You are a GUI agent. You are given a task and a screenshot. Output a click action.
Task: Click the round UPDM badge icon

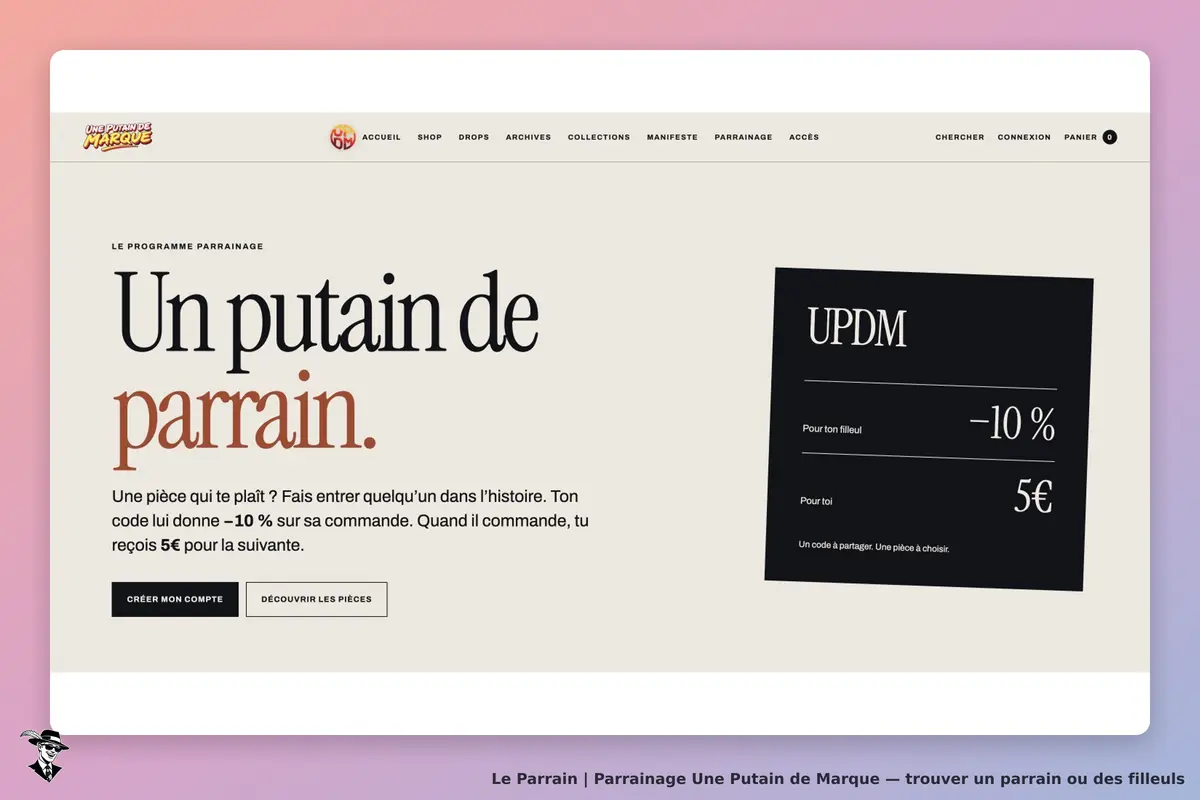pyautogui.click(x=342, y=137)
